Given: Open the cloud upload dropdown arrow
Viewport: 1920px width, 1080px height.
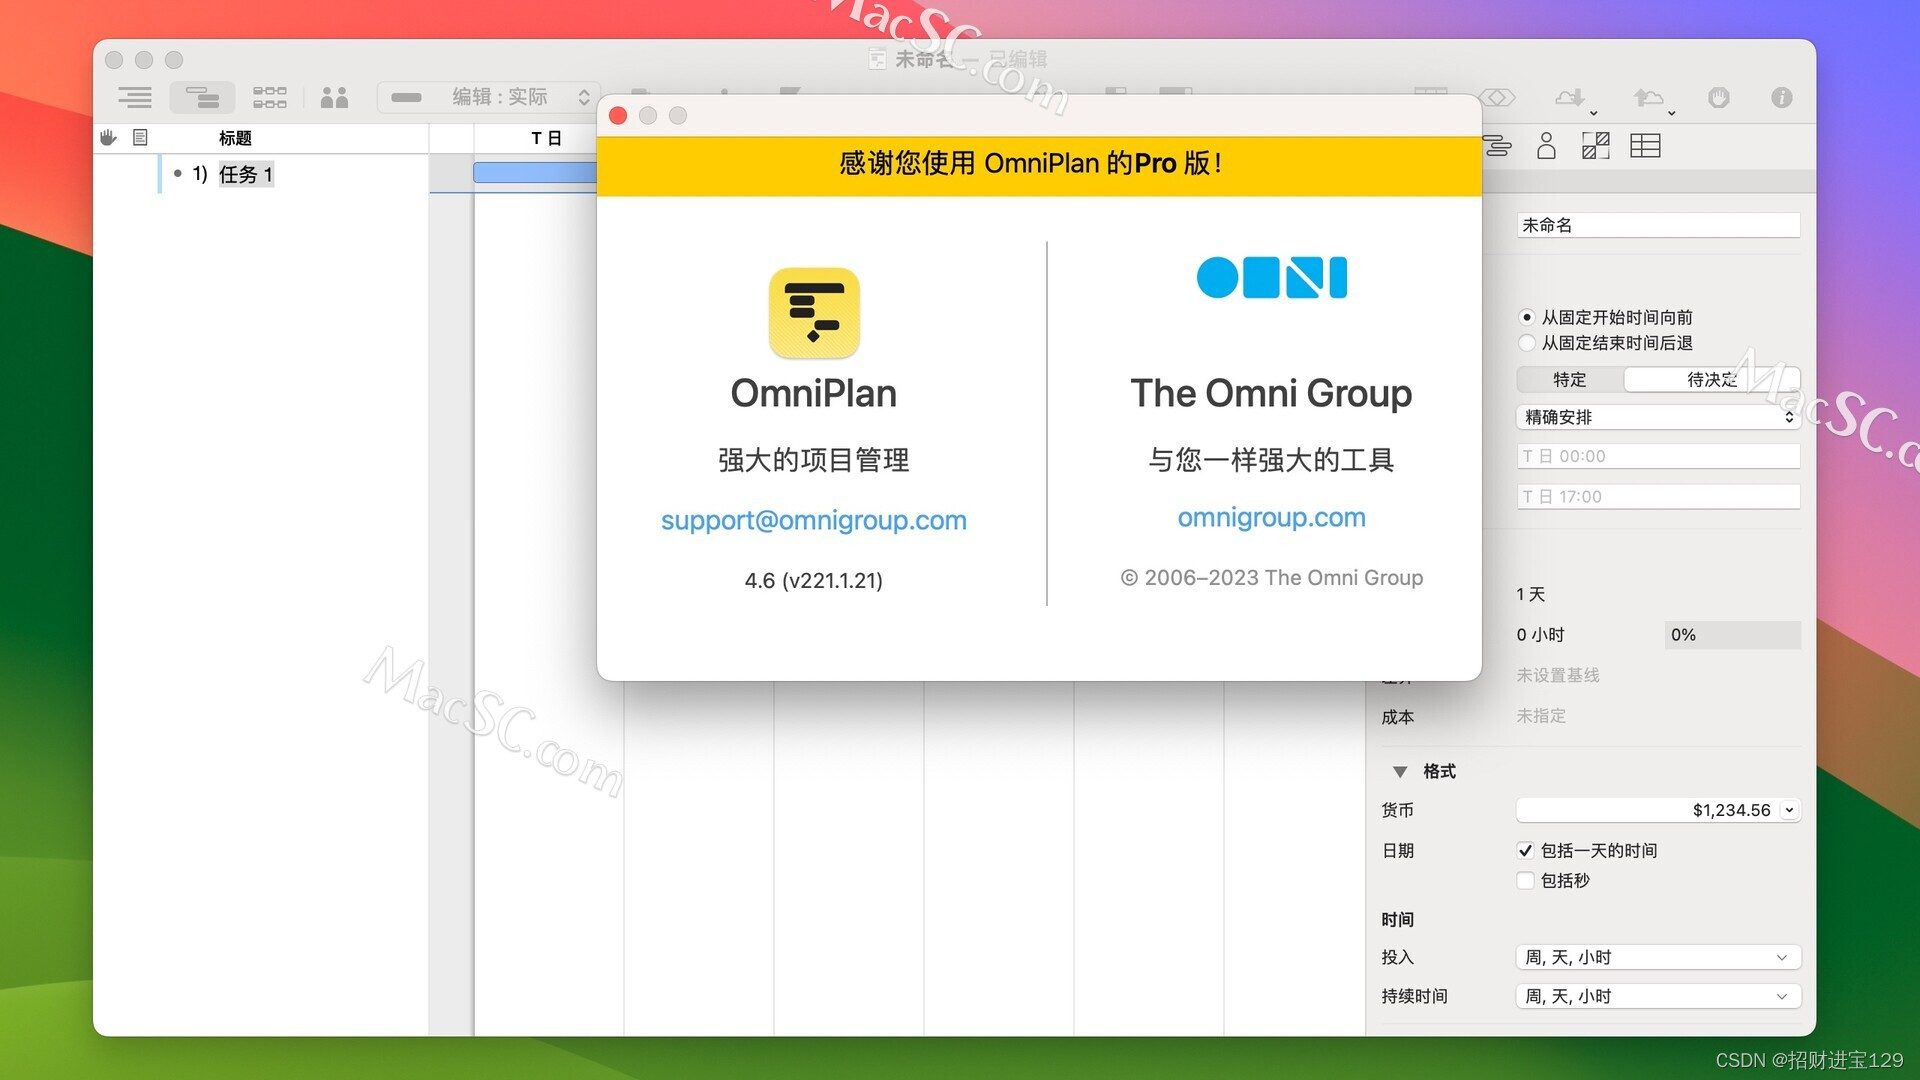Looking at the screenshot, I should [x=1671, y=112].
